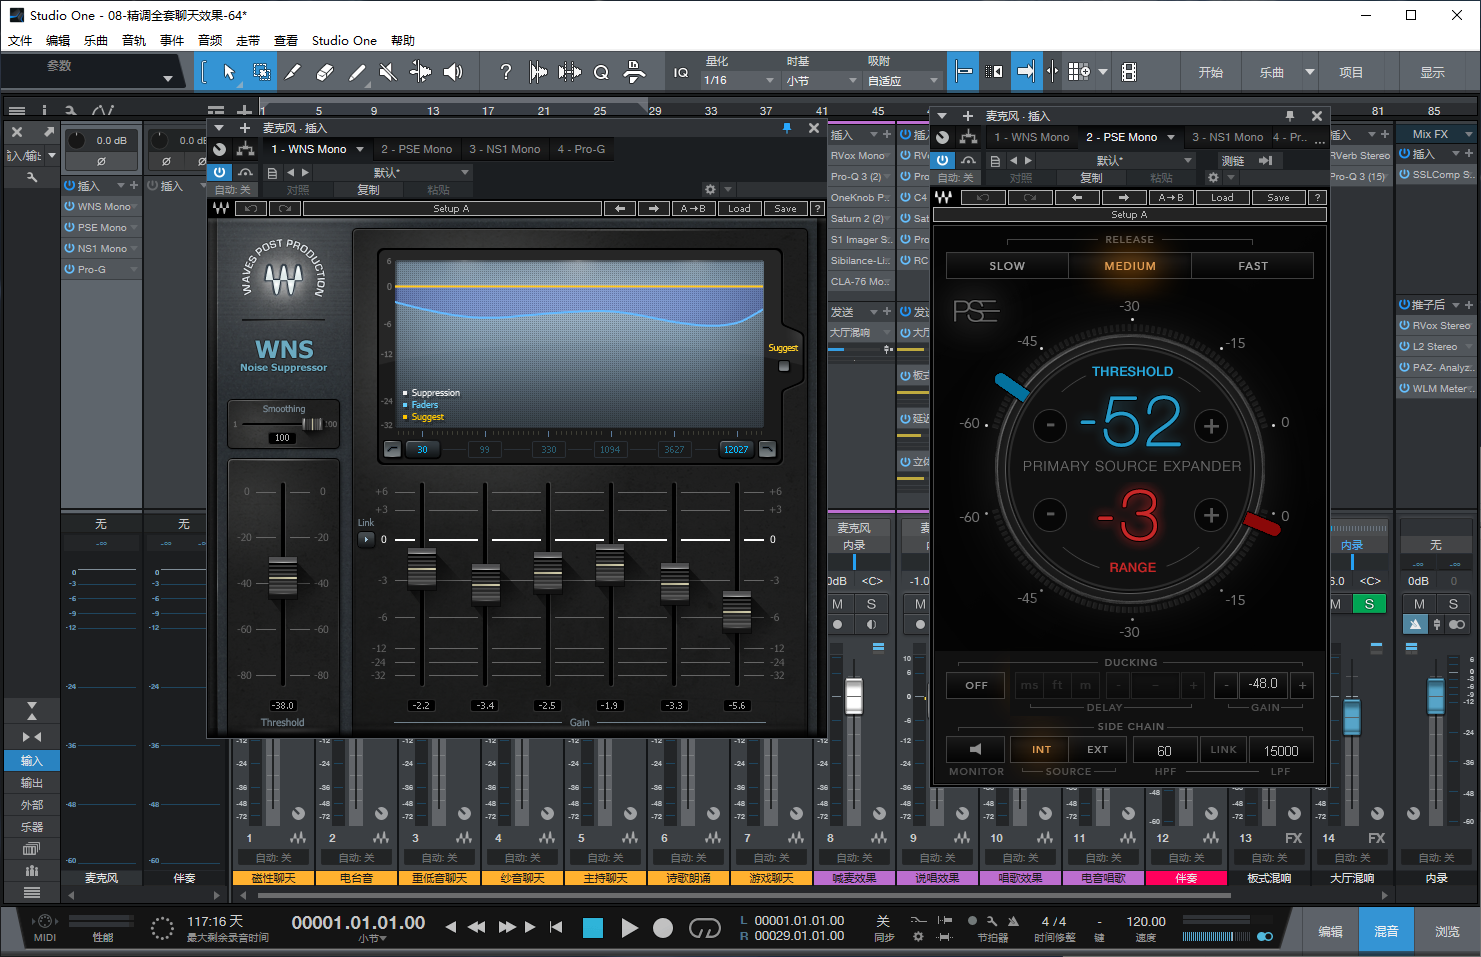This screenshot has width=1481, height=957.
Task: Turn off the PSE Ducking OFF toggle
Action: 976,685
